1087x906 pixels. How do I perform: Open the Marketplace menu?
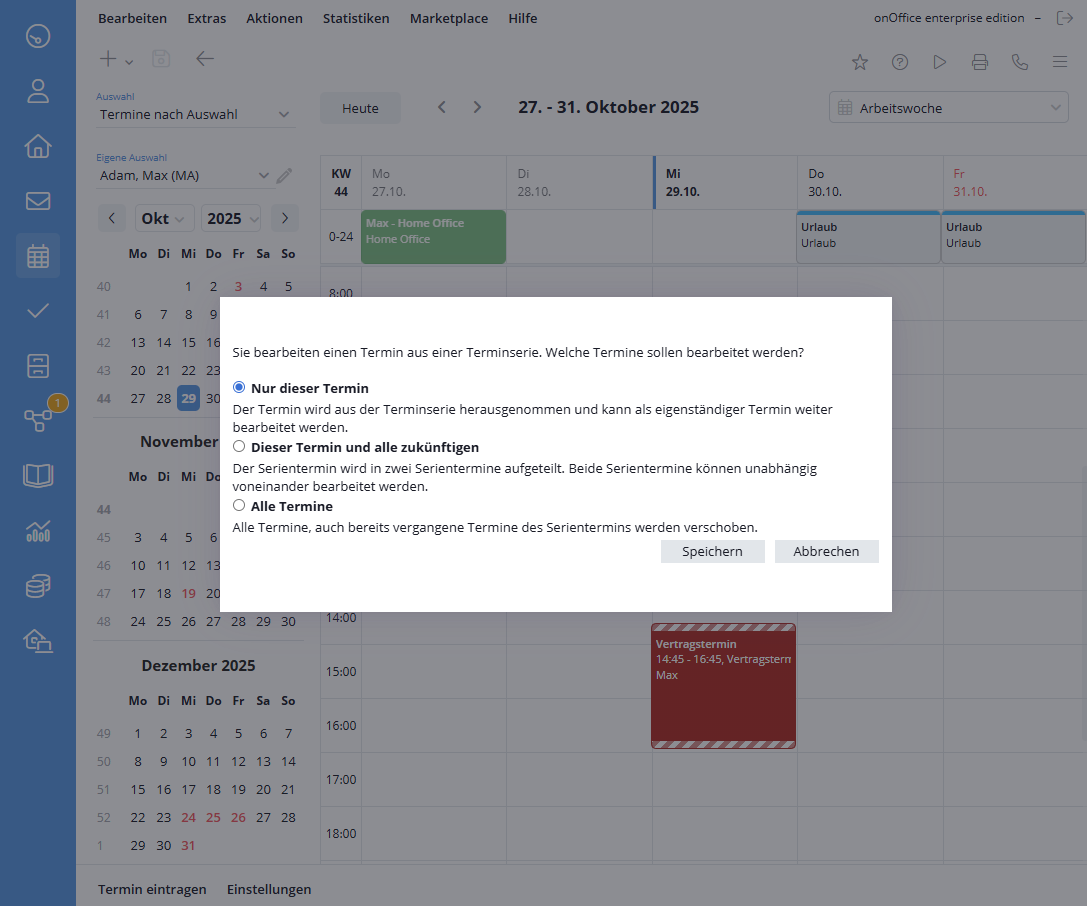449,18
